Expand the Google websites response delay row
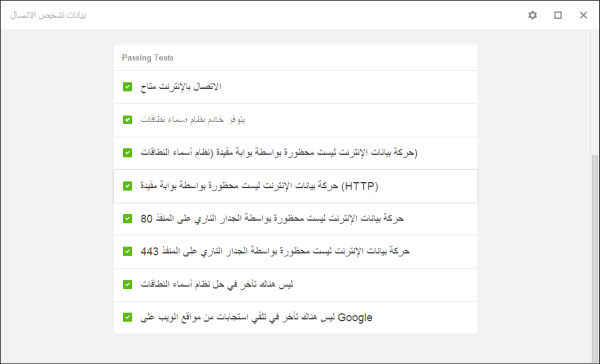 click(x=295, y=318)
